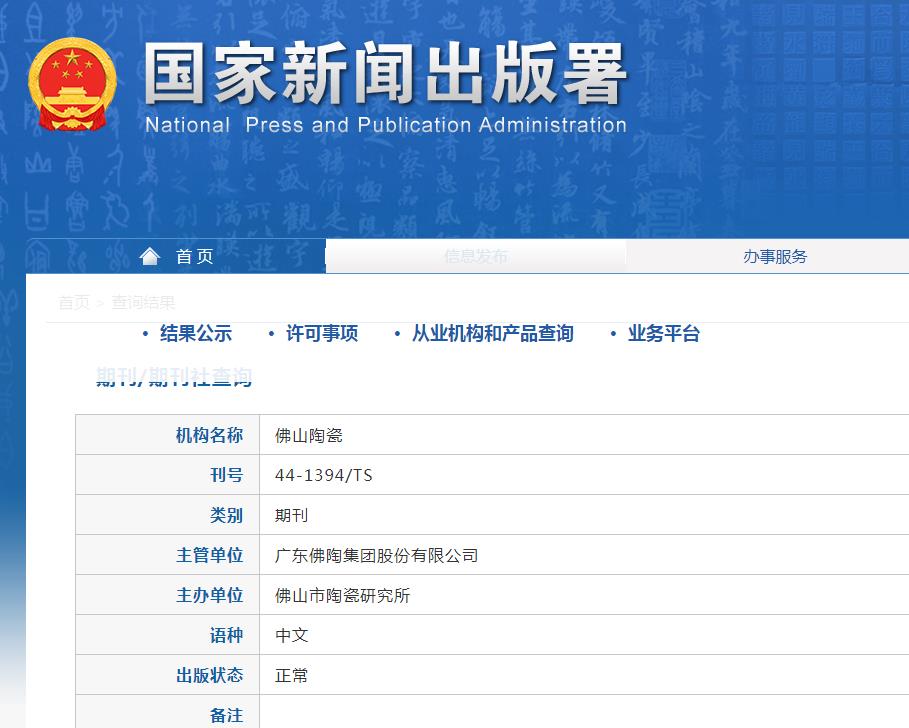Screen dimensions: 909x728
Task: Click the bullet icon before 结果公示
Action: [x=145, y=334]
